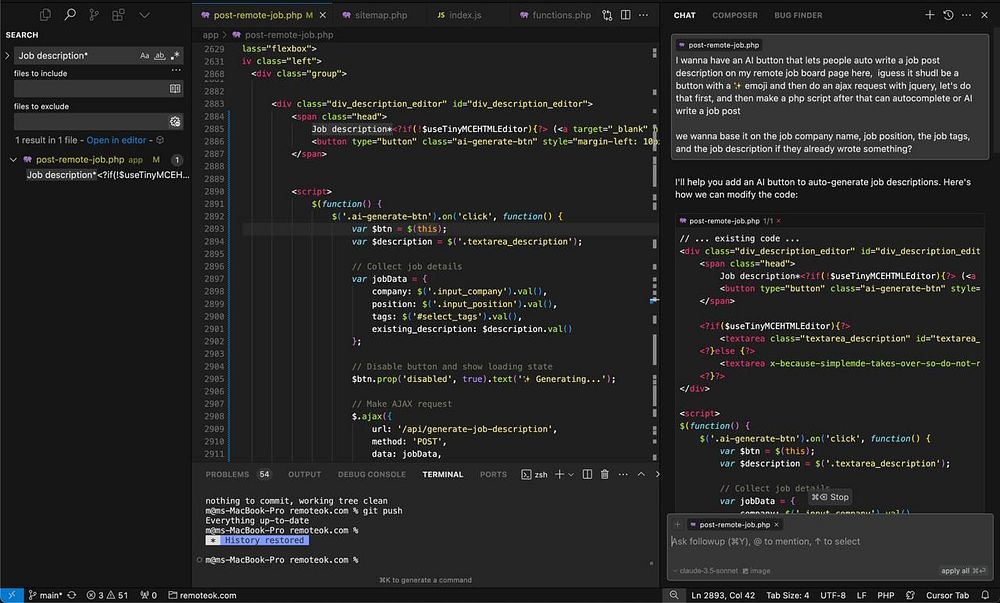1000x603 pixels.
Task: Collapse post-remote-job.php search result group
Action: (13, 160)
